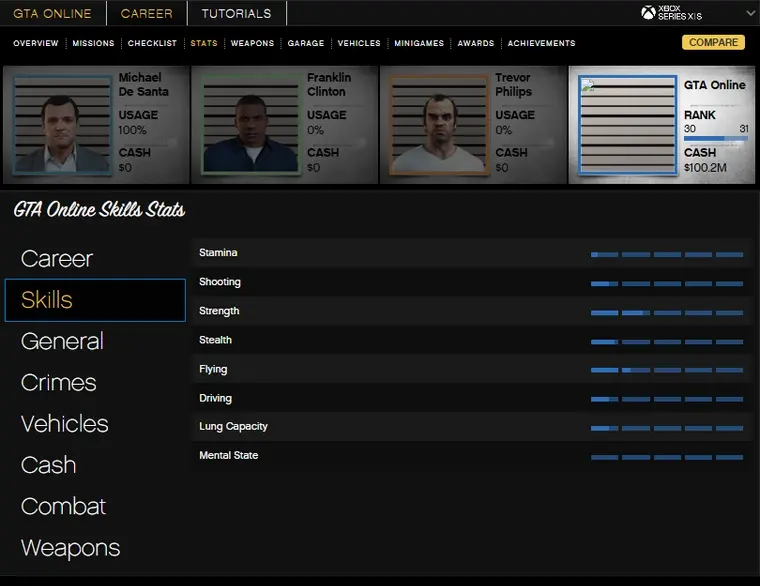Click the Mental State stat bar
Image resolution: width=760 pixels, height=586 pixels.
coord(667,457)
